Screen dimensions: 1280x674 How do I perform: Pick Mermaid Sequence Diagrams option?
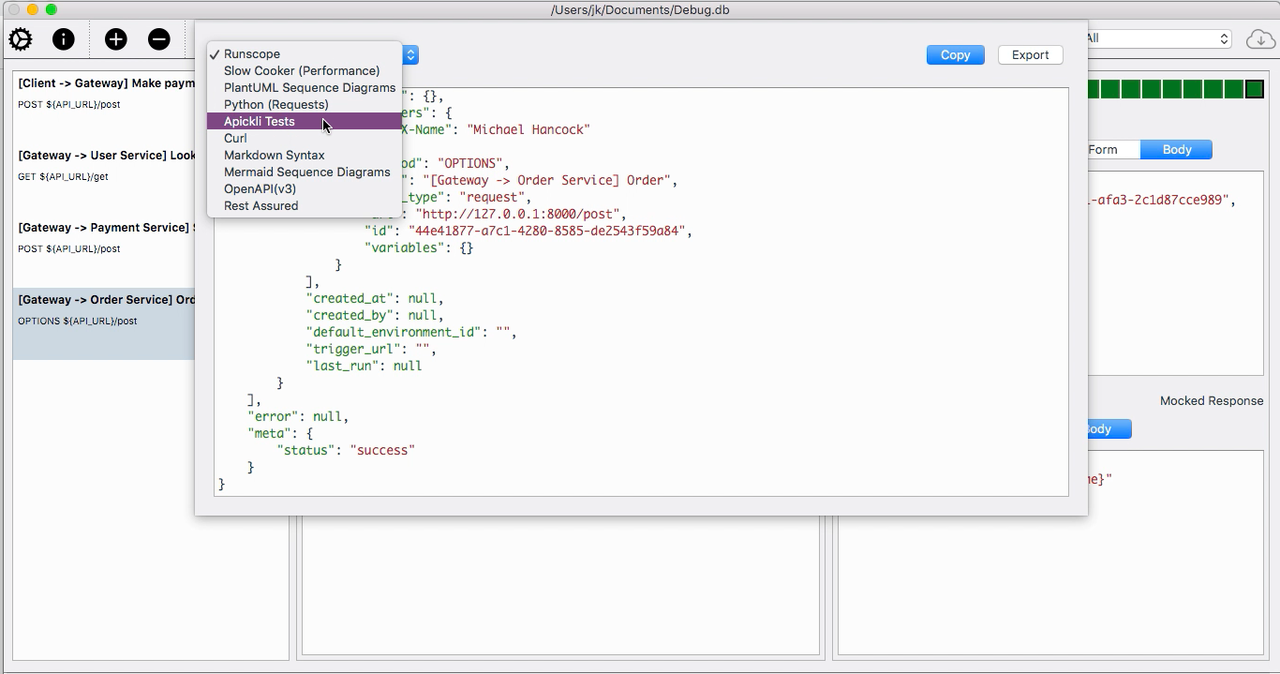[307, 172]
